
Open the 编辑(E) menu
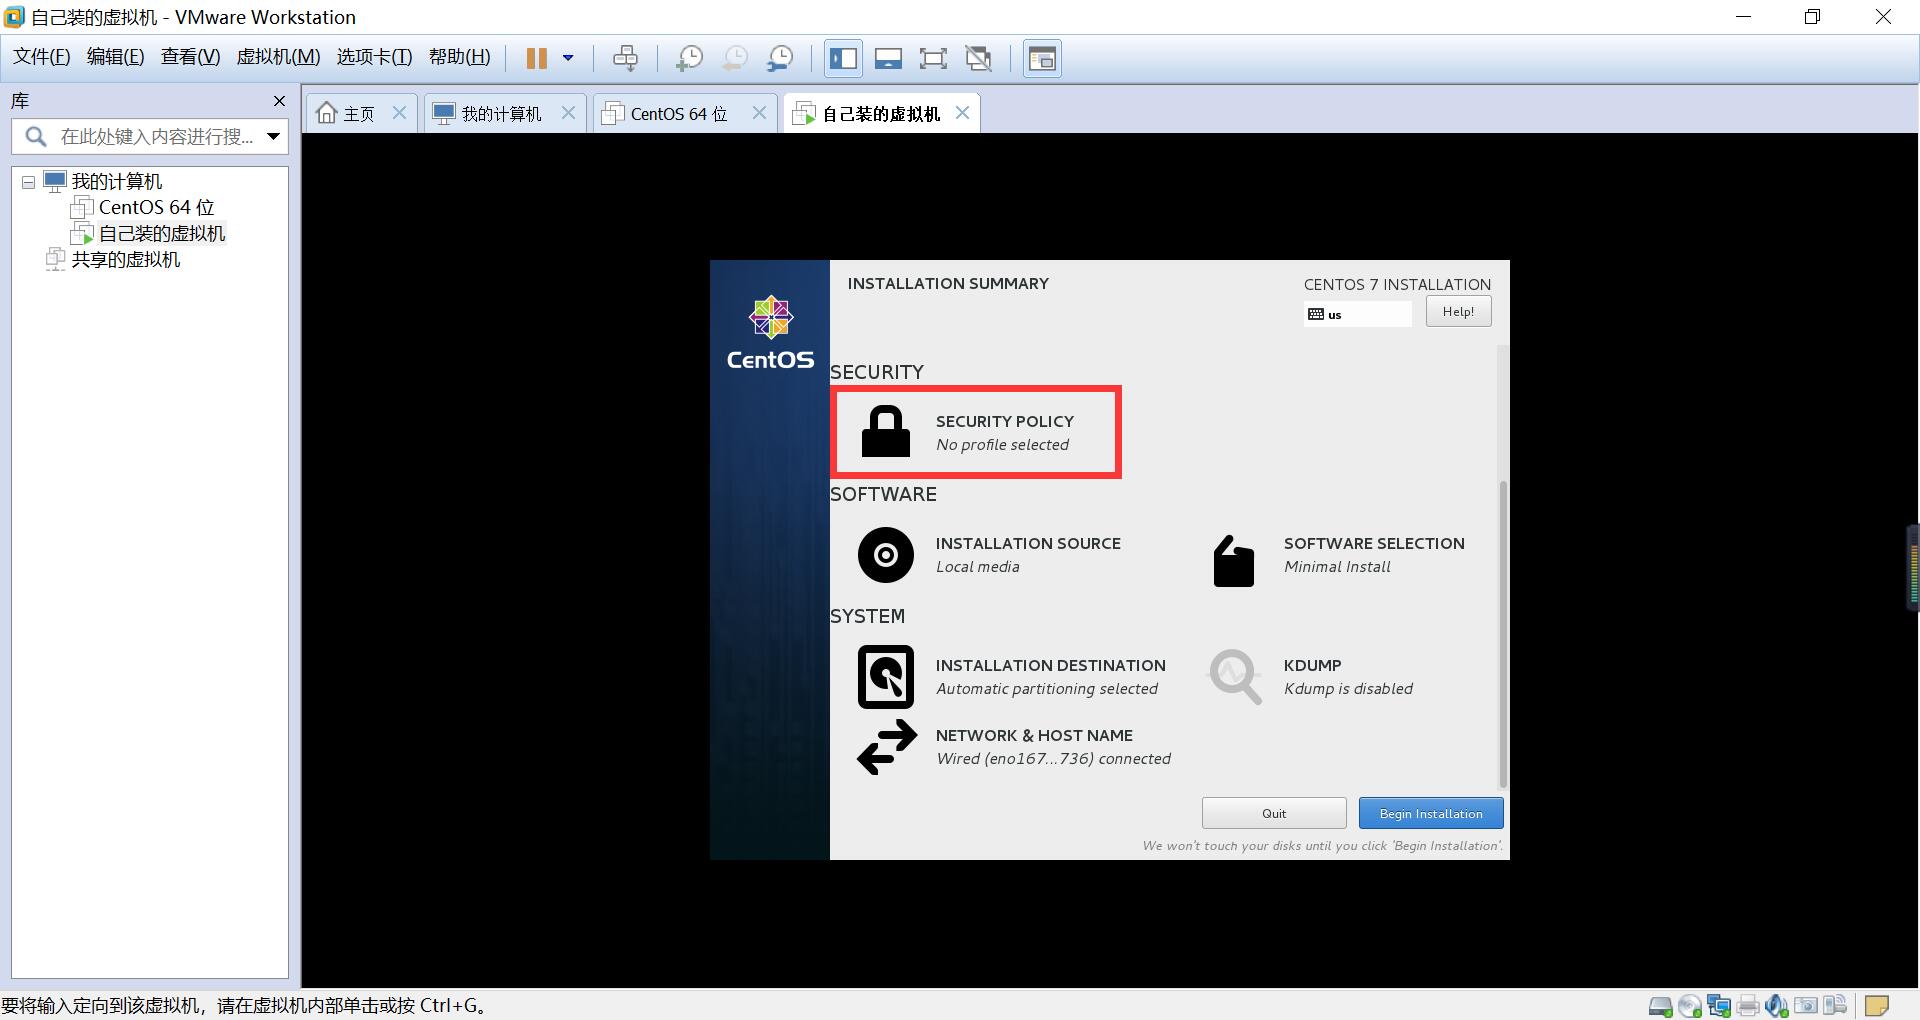115,57
